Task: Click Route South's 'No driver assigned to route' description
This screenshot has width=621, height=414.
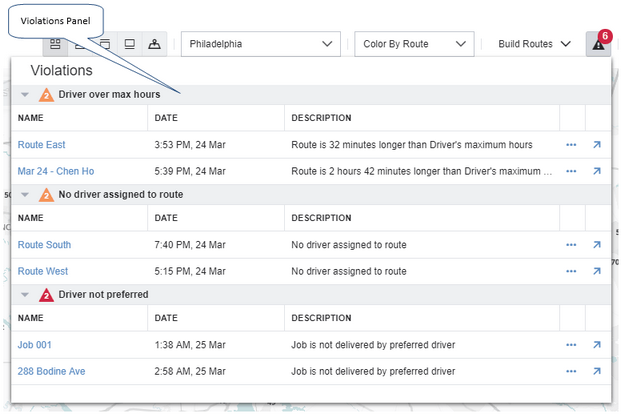Action: (349, 245)
